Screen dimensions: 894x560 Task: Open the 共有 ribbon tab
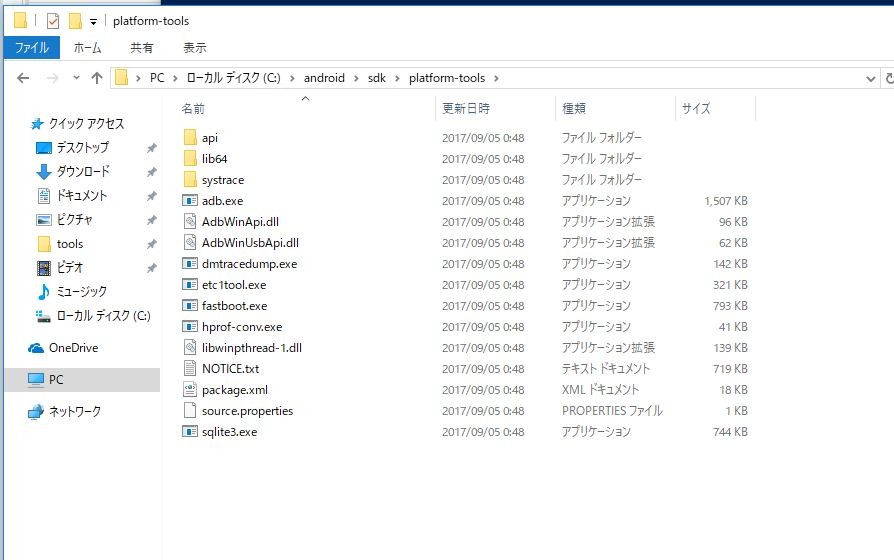[x=141, y=47]
